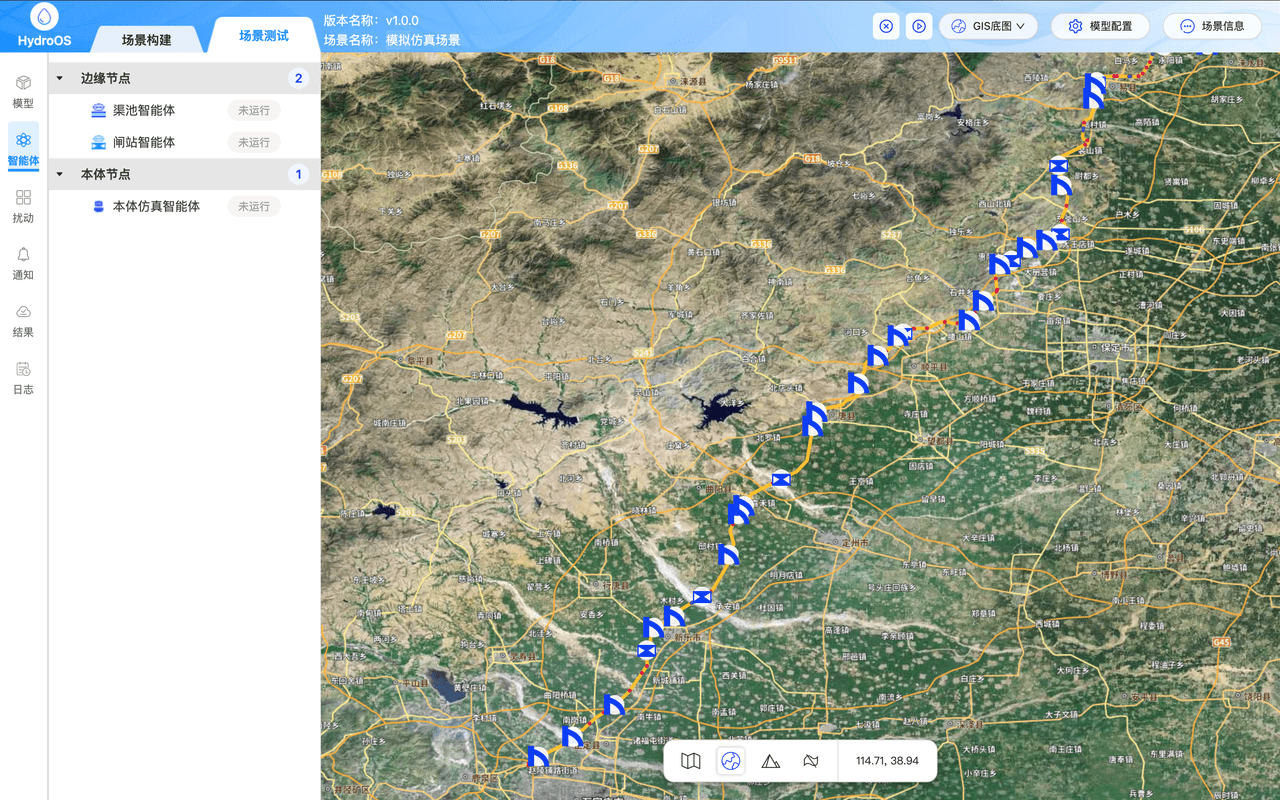This screenshot has width=1280, height=800.
Task: Select the 扰动 sidebar icon
Action: point(23,206)
